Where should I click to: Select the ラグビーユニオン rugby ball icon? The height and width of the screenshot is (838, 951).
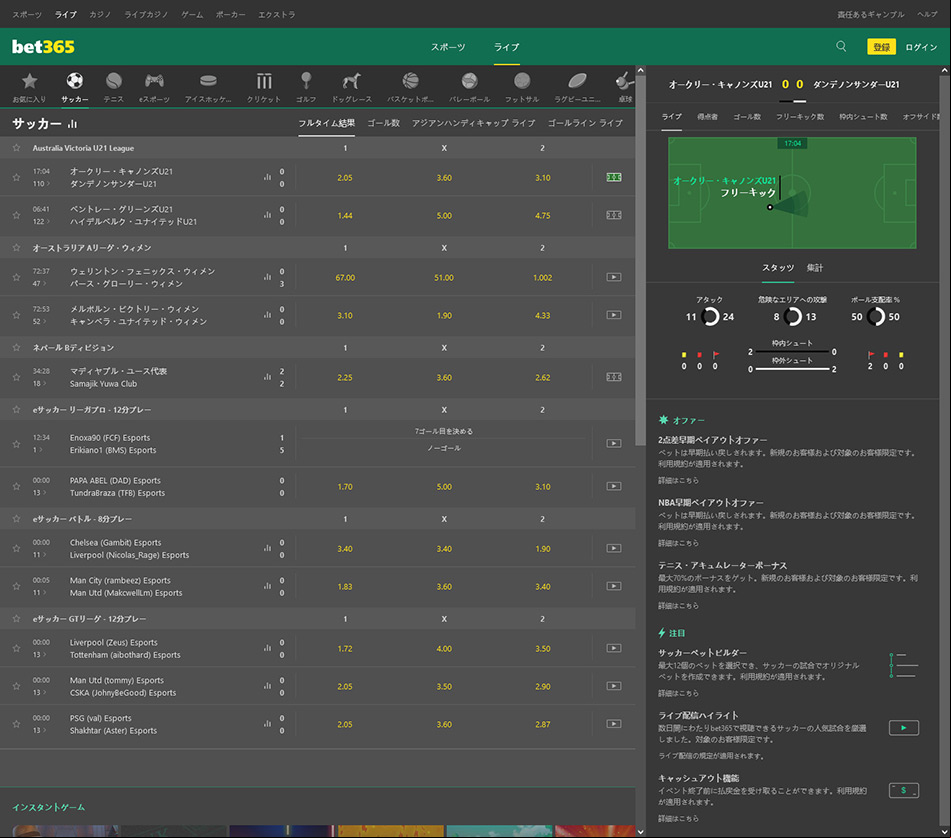tap(577, 81)
